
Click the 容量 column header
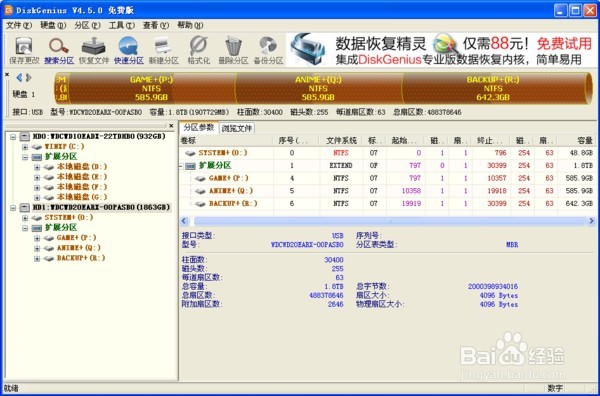point(576,140)
